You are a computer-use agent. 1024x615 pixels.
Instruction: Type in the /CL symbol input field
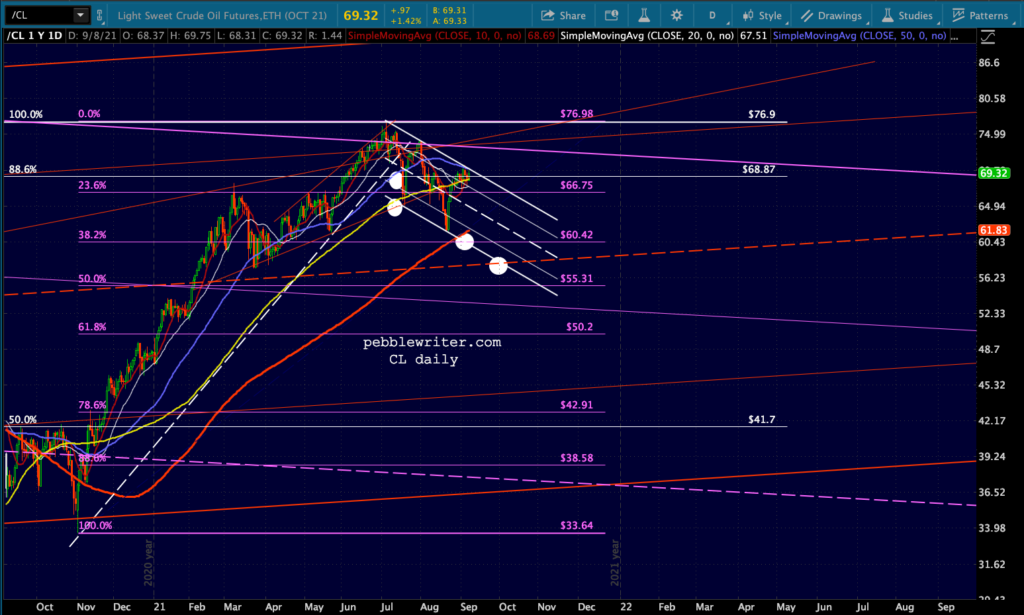(x=39, y=15)
